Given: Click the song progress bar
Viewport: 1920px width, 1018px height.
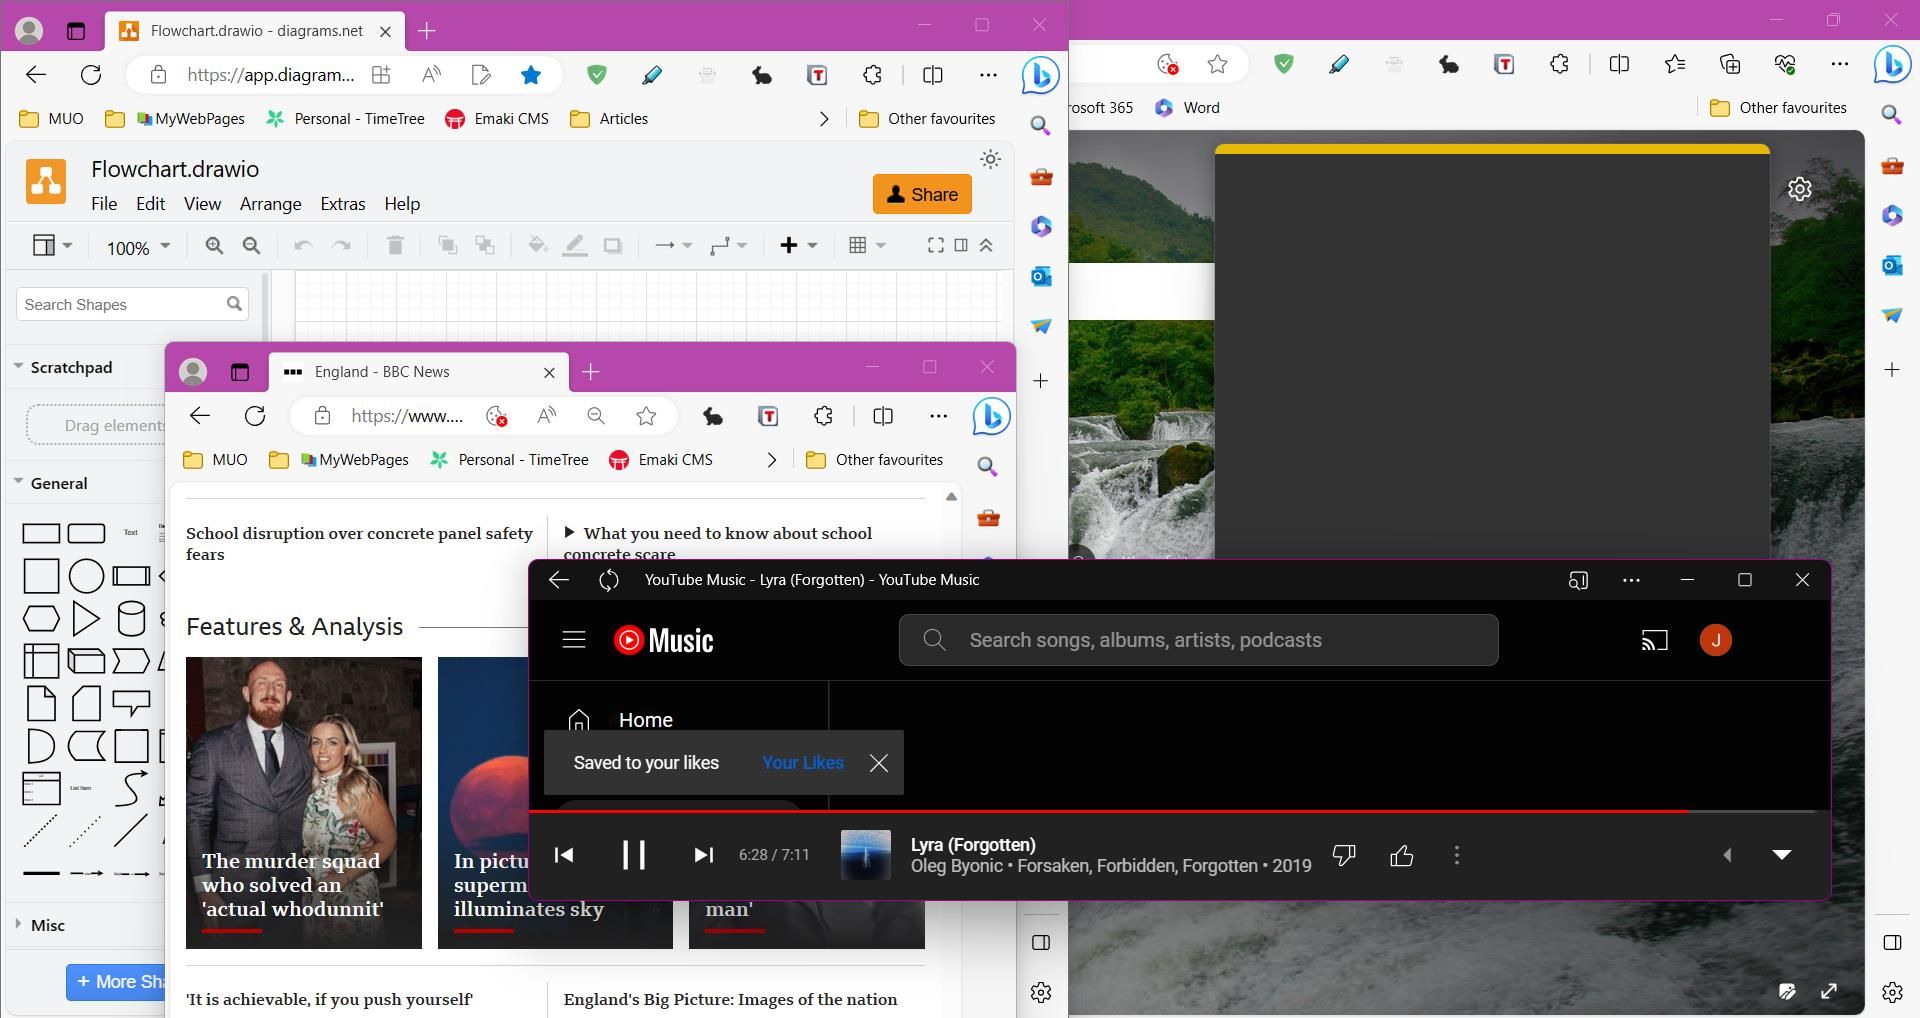Looking at the screenshot, I should click(1180, 812).
